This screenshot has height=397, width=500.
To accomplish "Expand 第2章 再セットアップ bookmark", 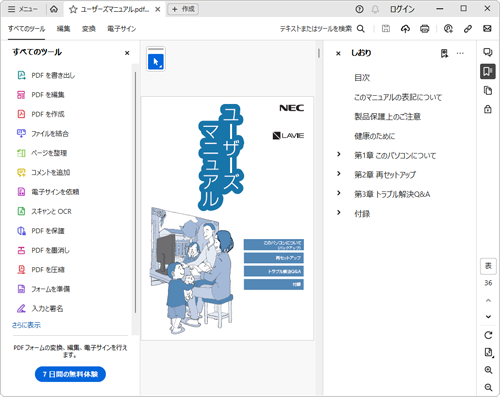I will click(x=339, y=173).
